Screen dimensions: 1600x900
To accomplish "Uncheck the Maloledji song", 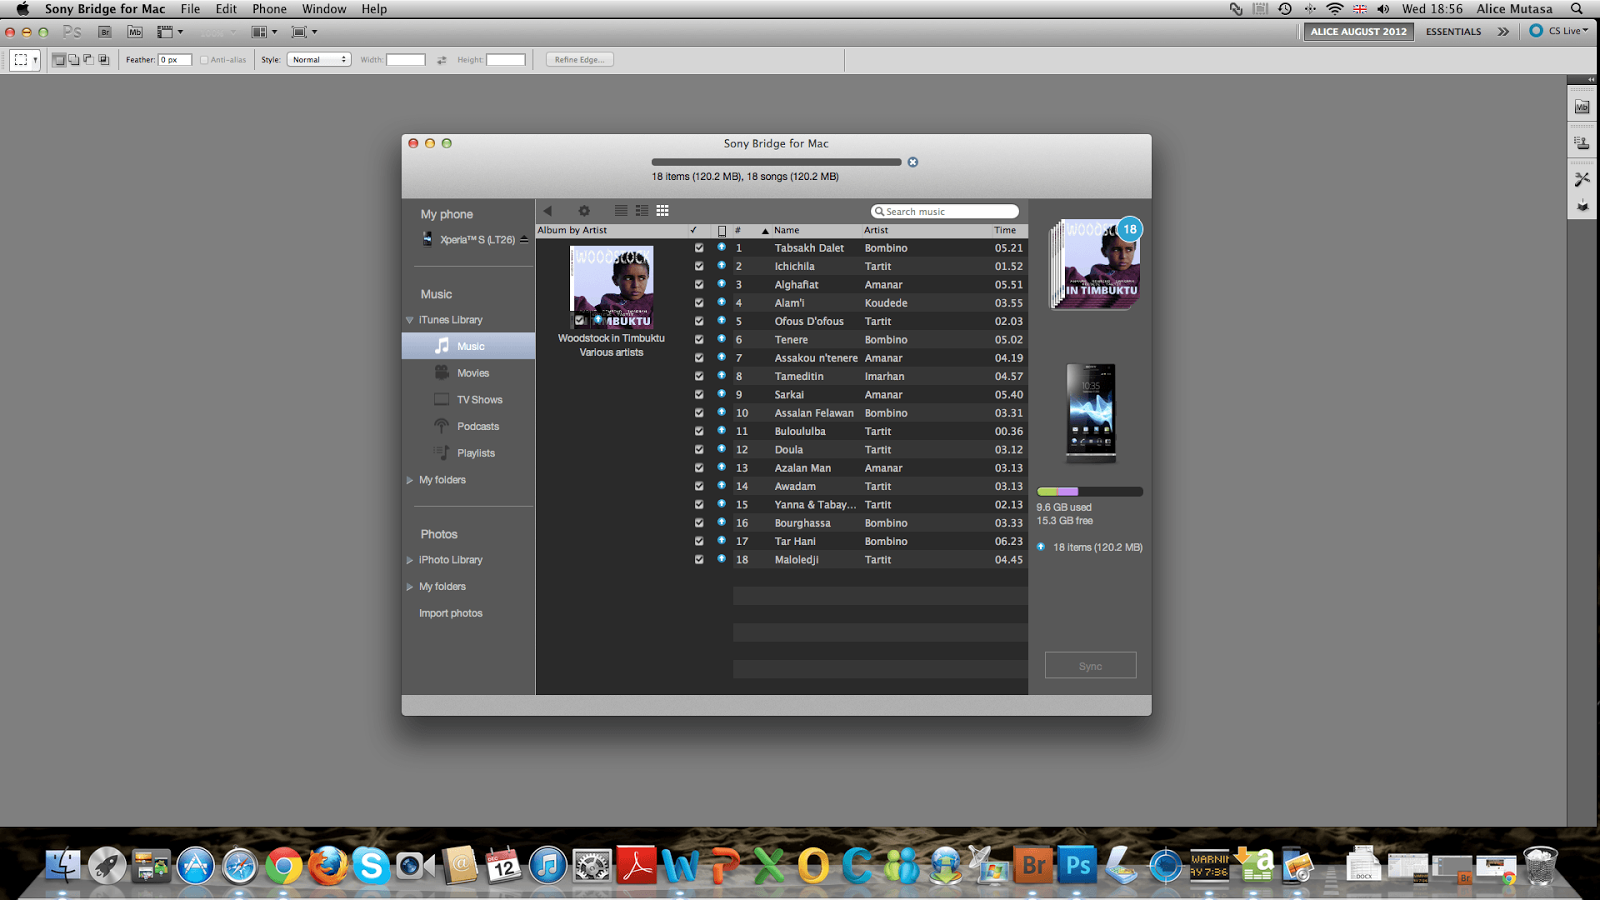I will point(699,560).
